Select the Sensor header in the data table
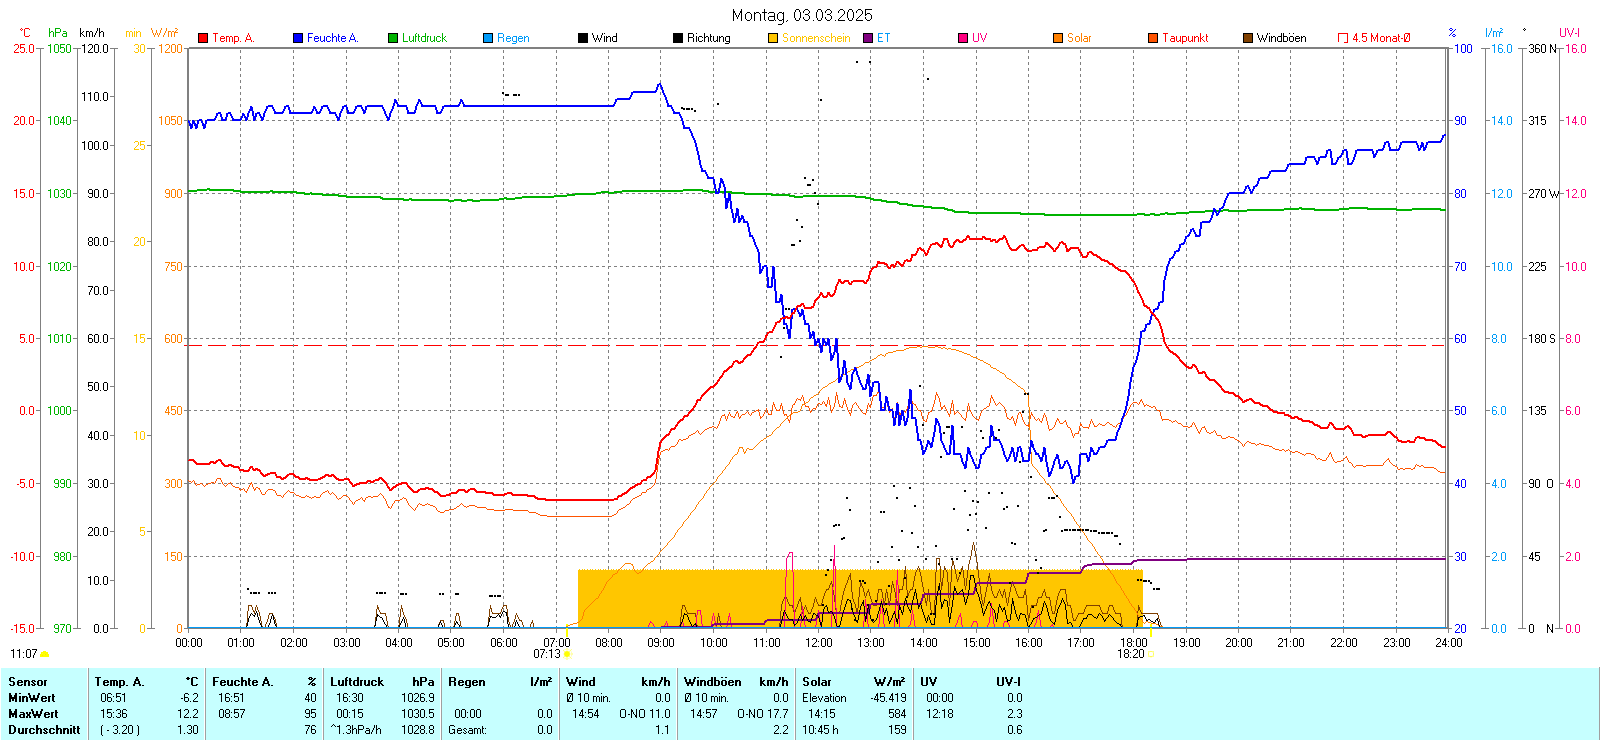 (28, 682)
